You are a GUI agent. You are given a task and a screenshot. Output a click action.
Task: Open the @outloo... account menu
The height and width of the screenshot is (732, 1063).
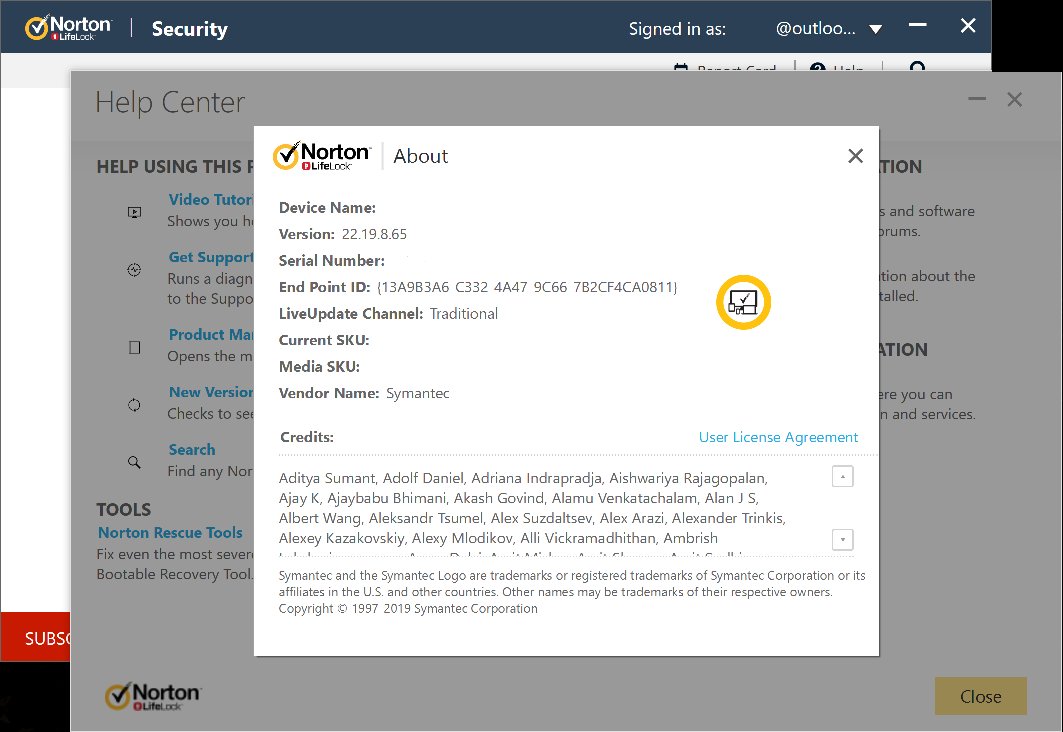pyautogui.click(x=816, y=28)
